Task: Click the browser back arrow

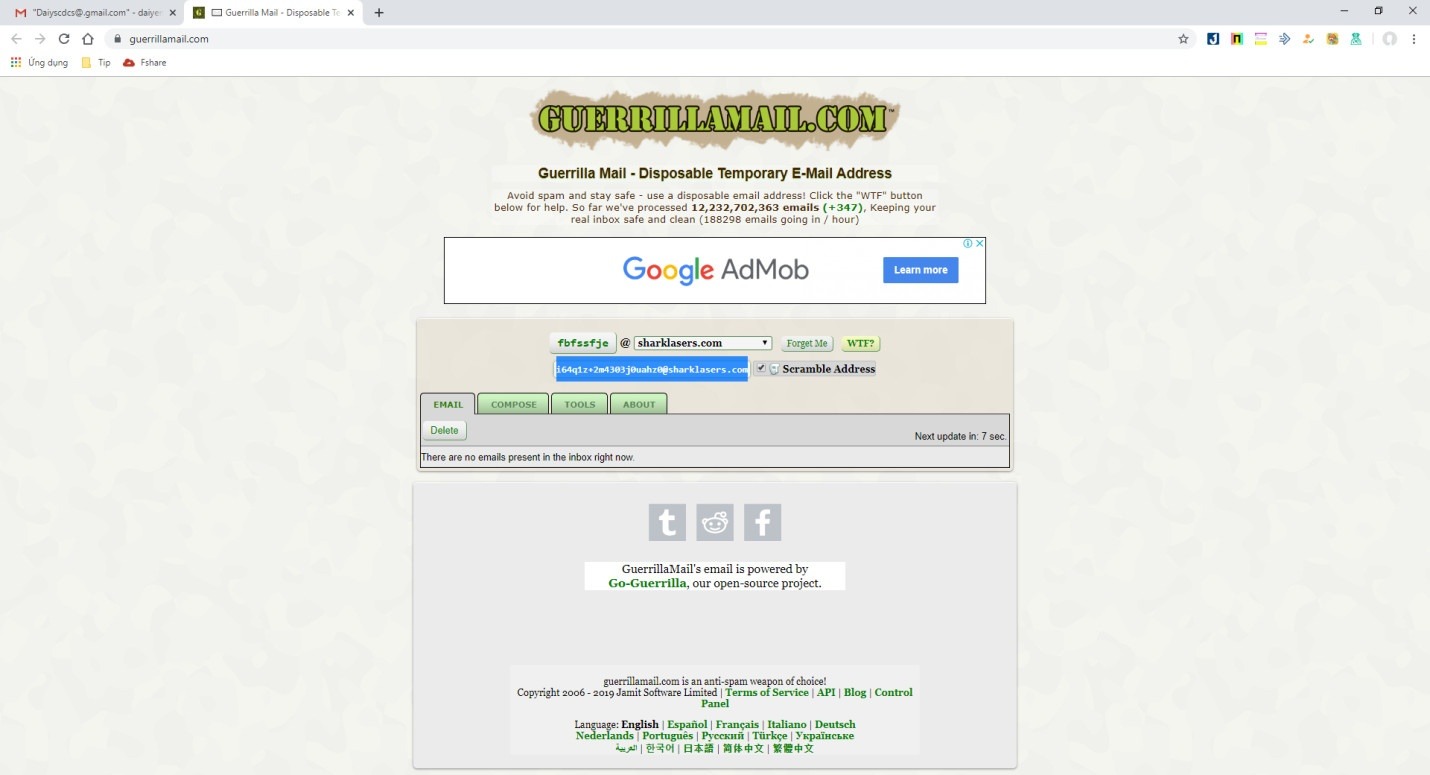Action: (x=16, y=39)
